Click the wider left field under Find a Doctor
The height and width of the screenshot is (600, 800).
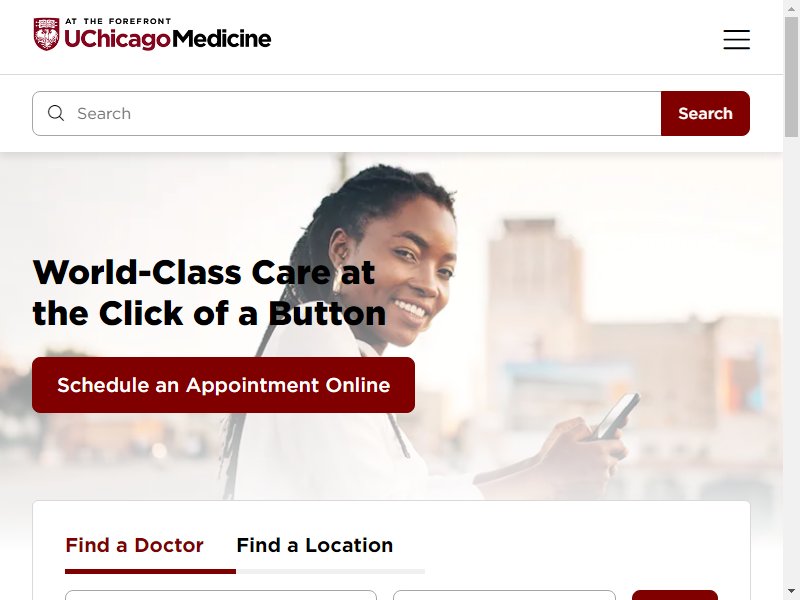click(x=221, y=595)
